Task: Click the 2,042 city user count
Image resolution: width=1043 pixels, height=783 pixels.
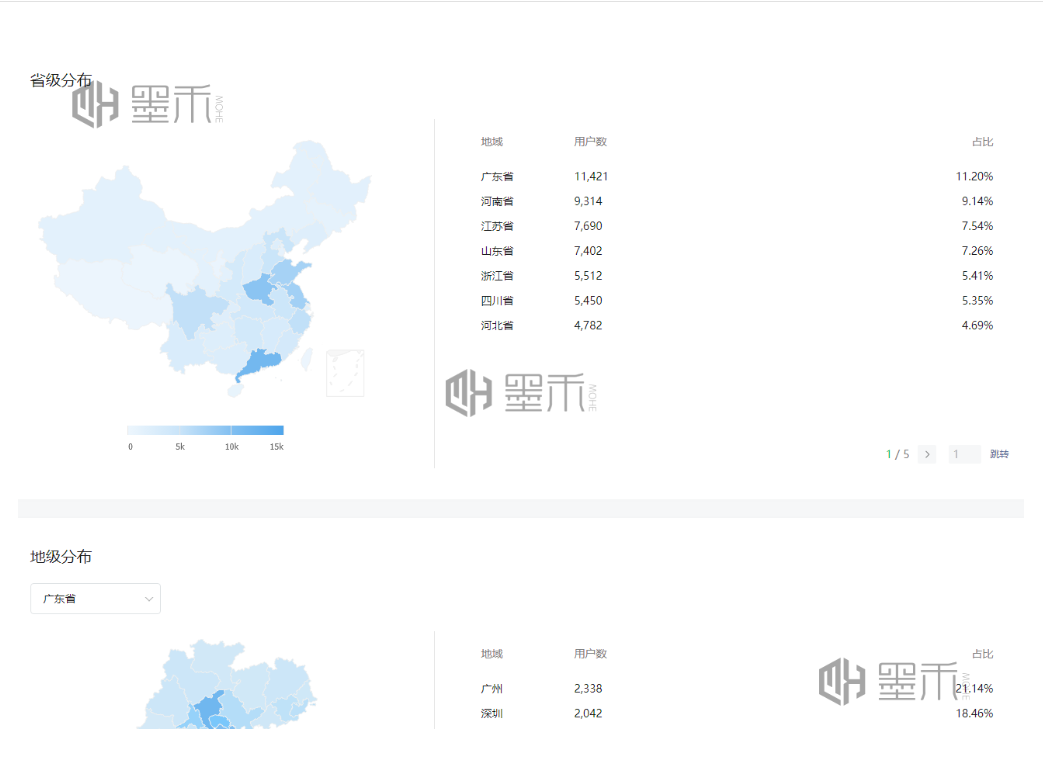Action: (x=588, y=713)
